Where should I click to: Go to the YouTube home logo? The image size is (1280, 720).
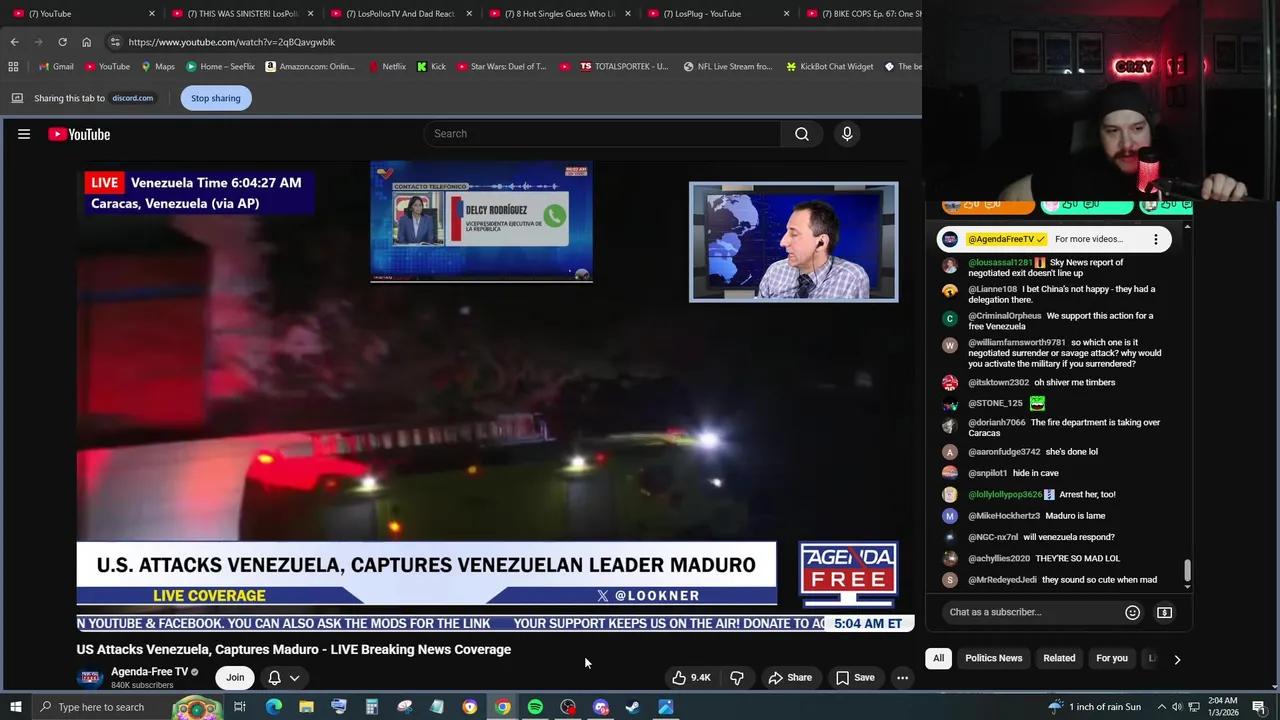point(79,134)
